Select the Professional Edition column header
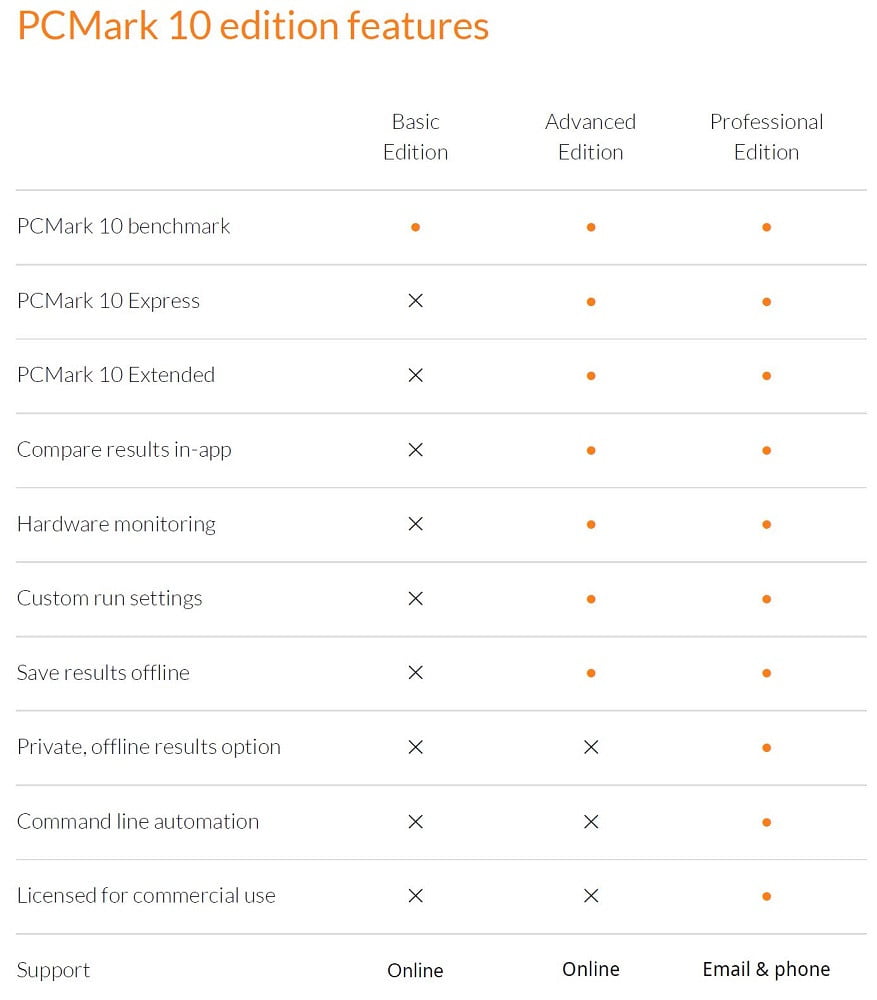This screenshot has width=877, height=1000. pos(766,137)
